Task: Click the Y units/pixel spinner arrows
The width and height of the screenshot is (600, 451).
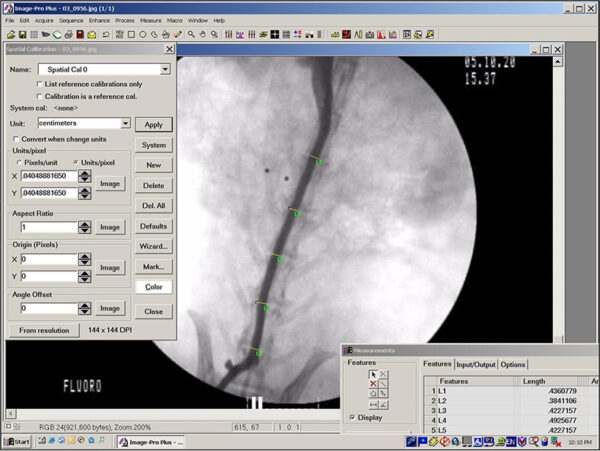Action: (85, 193)
